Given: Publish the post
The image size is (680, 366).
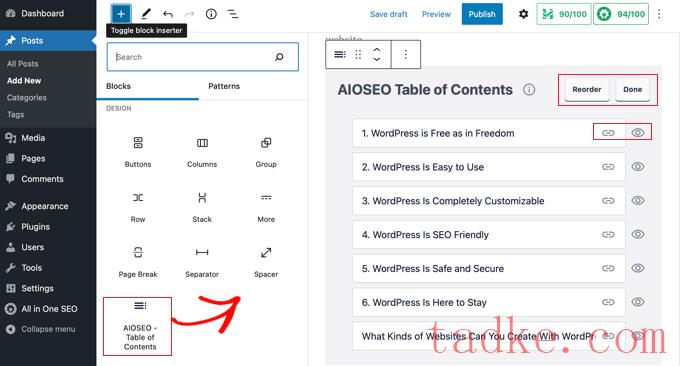Looking at the screenshot, I should click(x=482, y=14).
